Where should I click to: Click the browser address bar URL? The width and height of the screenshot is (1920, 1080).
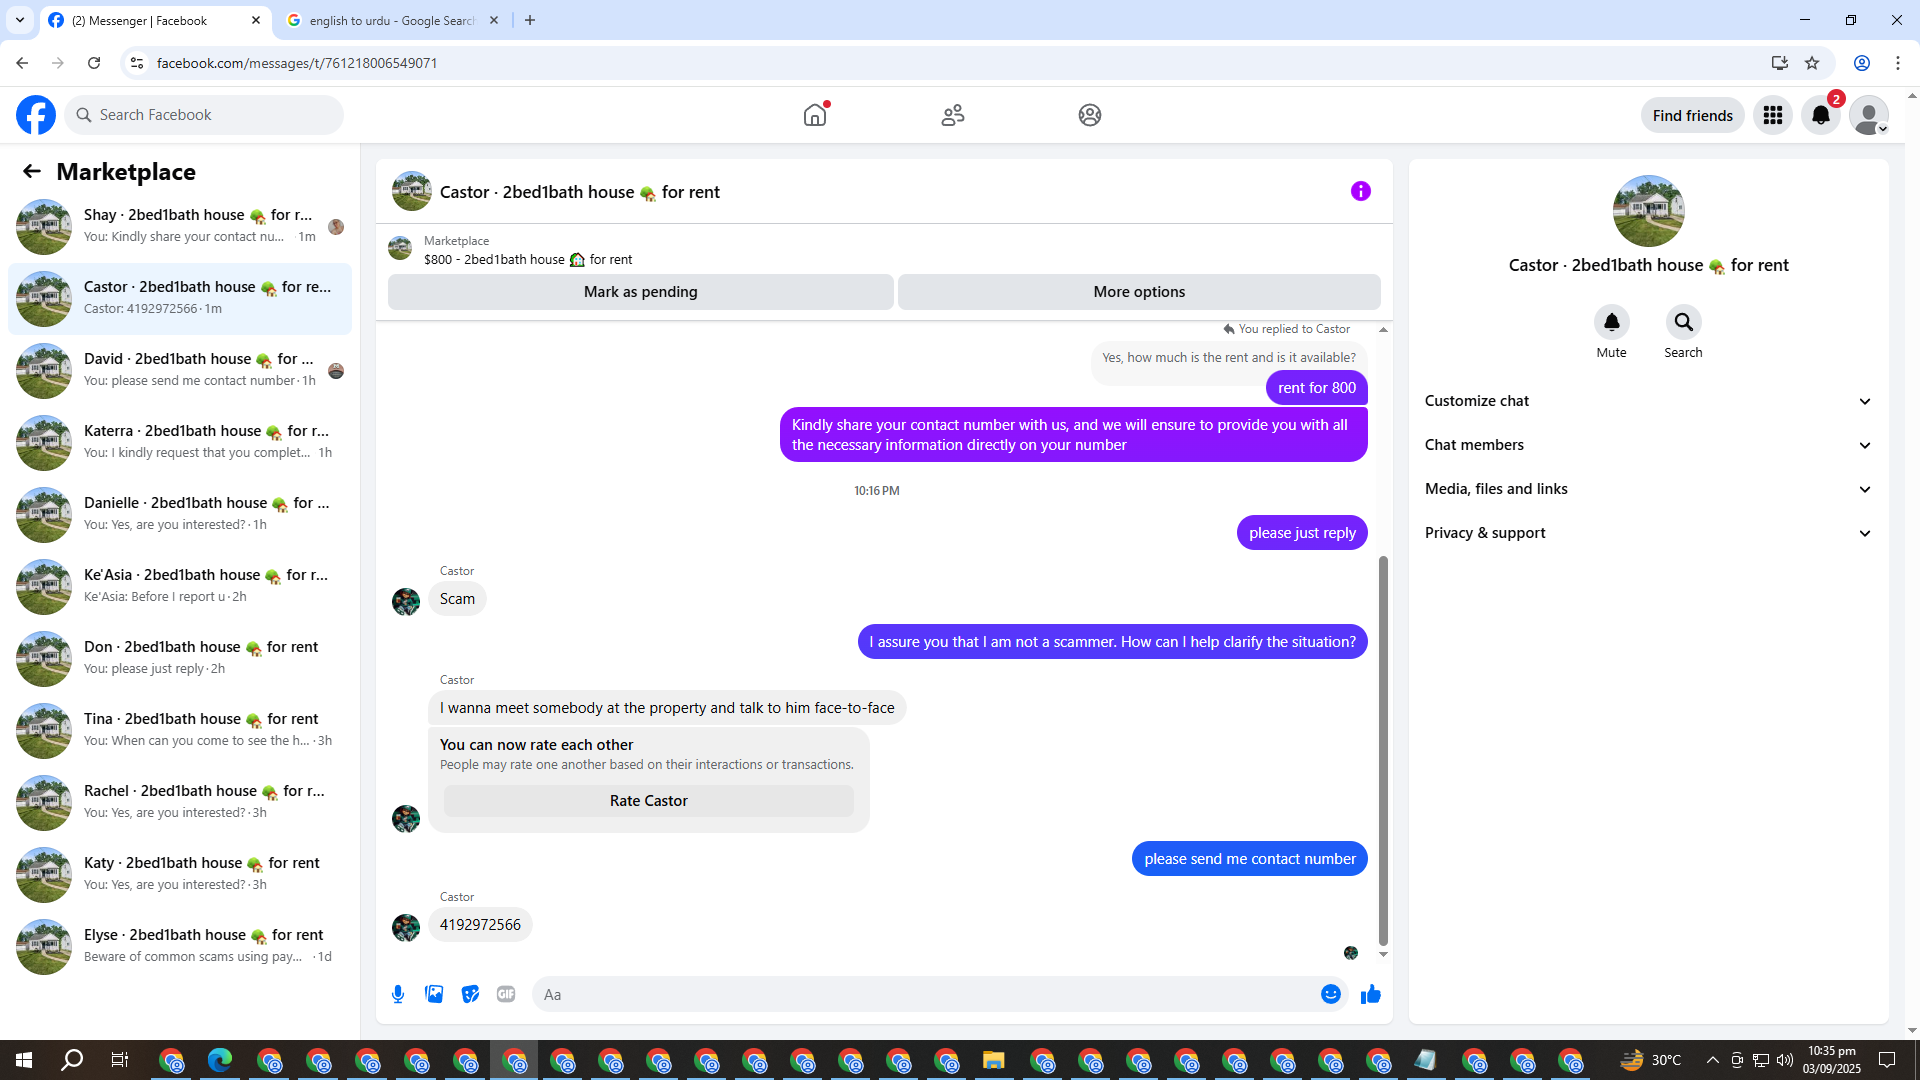pos(297,63)
